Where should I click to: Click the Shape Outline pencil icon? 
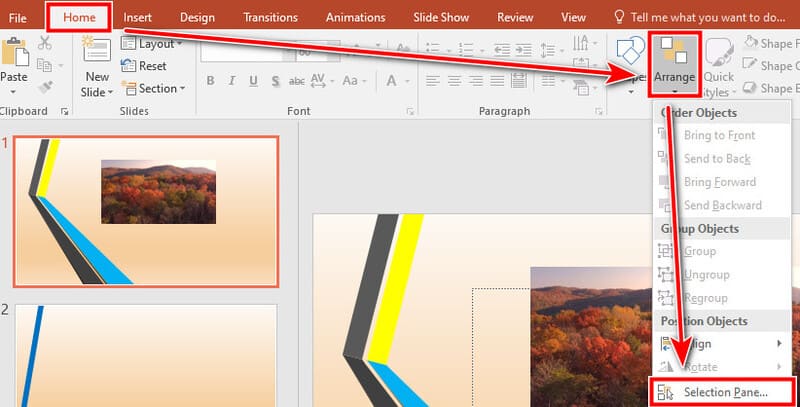(750, 64)
